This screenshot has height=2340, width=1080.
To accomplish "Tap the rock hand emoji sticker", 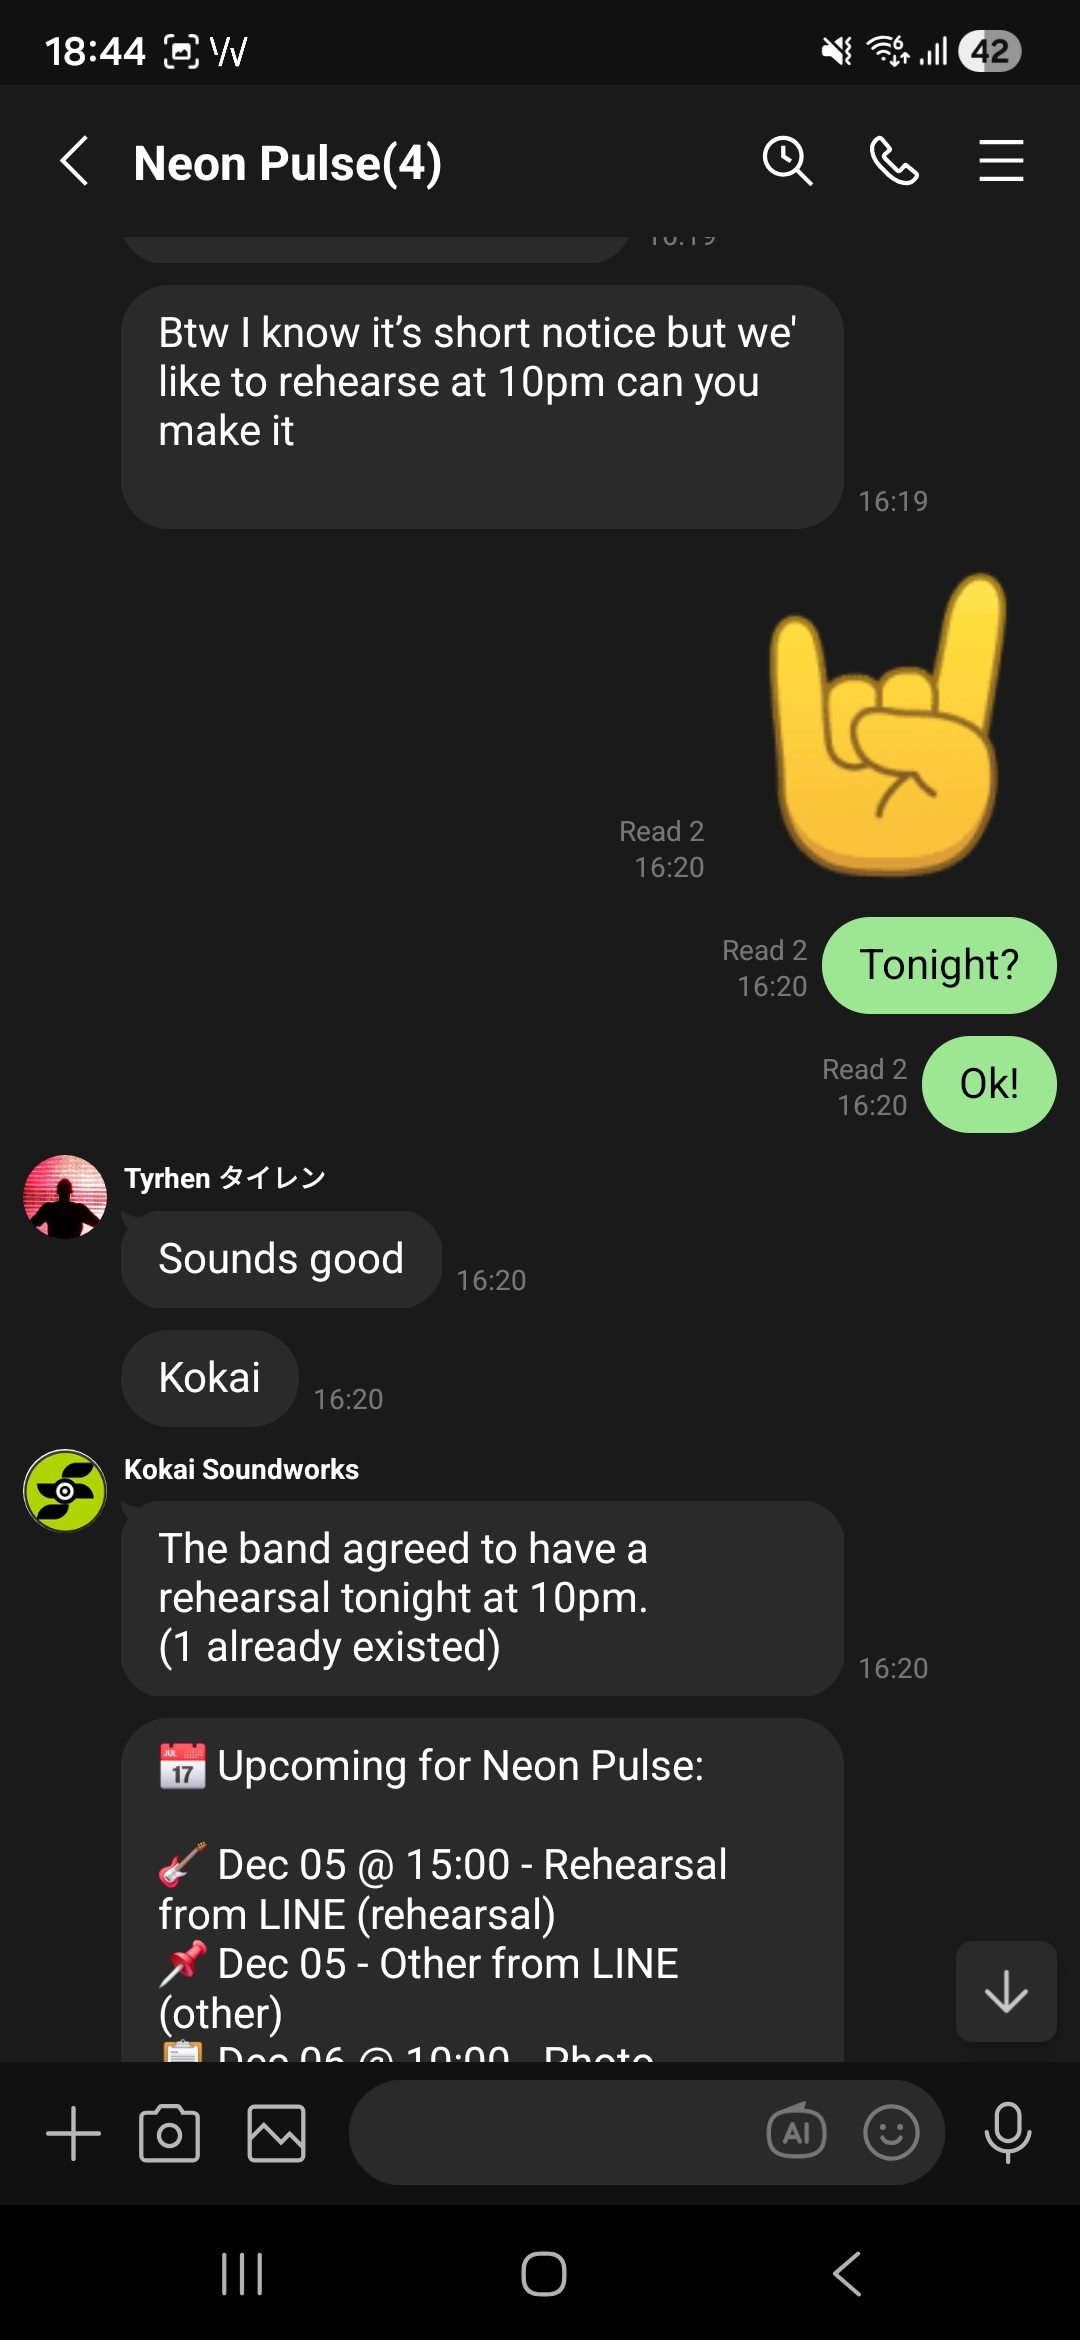I will 887,725.
